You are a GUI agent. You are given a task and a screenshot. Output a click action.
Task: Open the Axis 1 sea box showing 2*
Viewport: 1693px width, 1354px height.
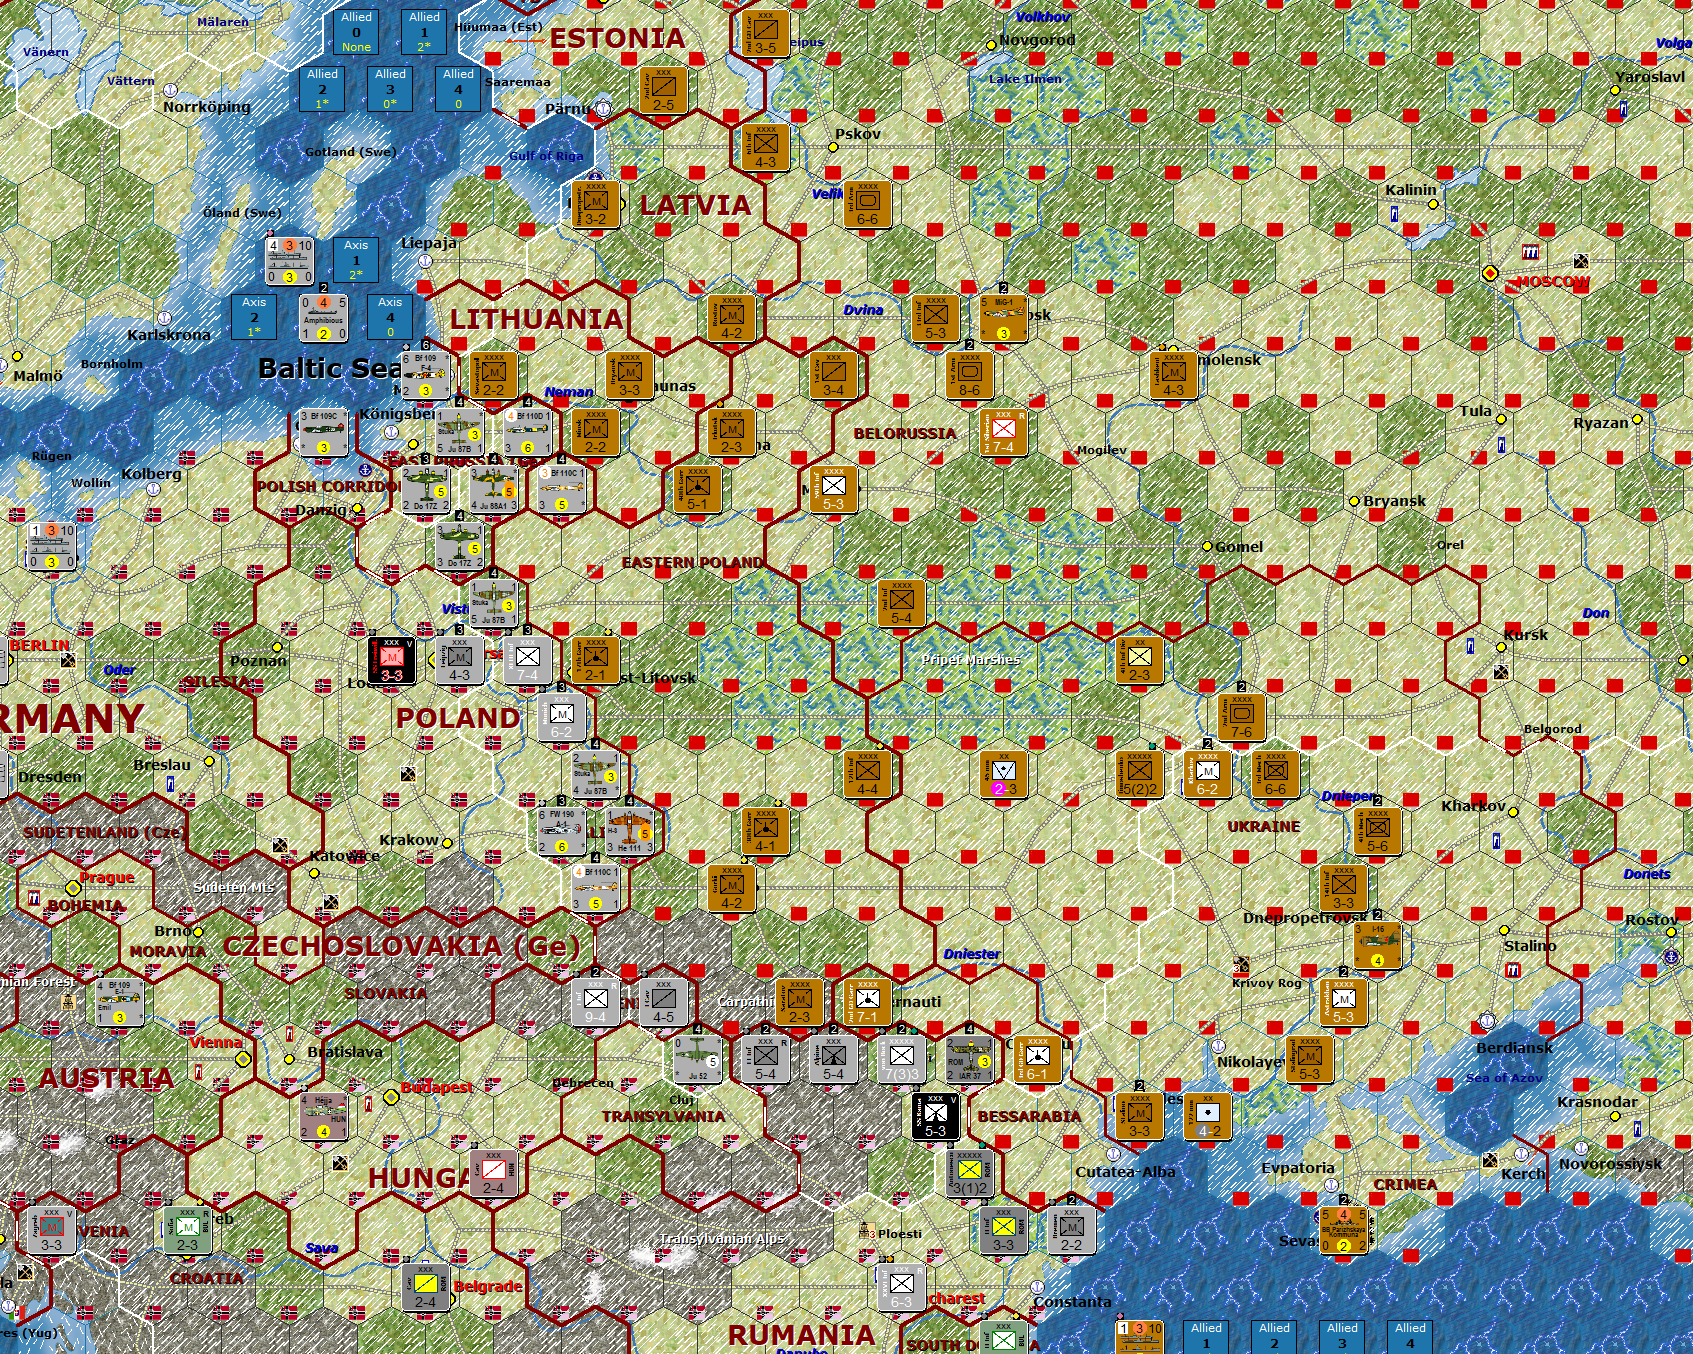coord(356,260)
